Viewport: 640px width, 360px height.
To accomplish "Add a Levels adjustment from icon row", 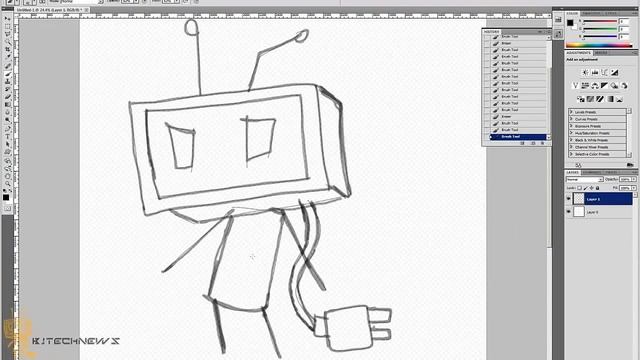I will [x=595, y=73].
